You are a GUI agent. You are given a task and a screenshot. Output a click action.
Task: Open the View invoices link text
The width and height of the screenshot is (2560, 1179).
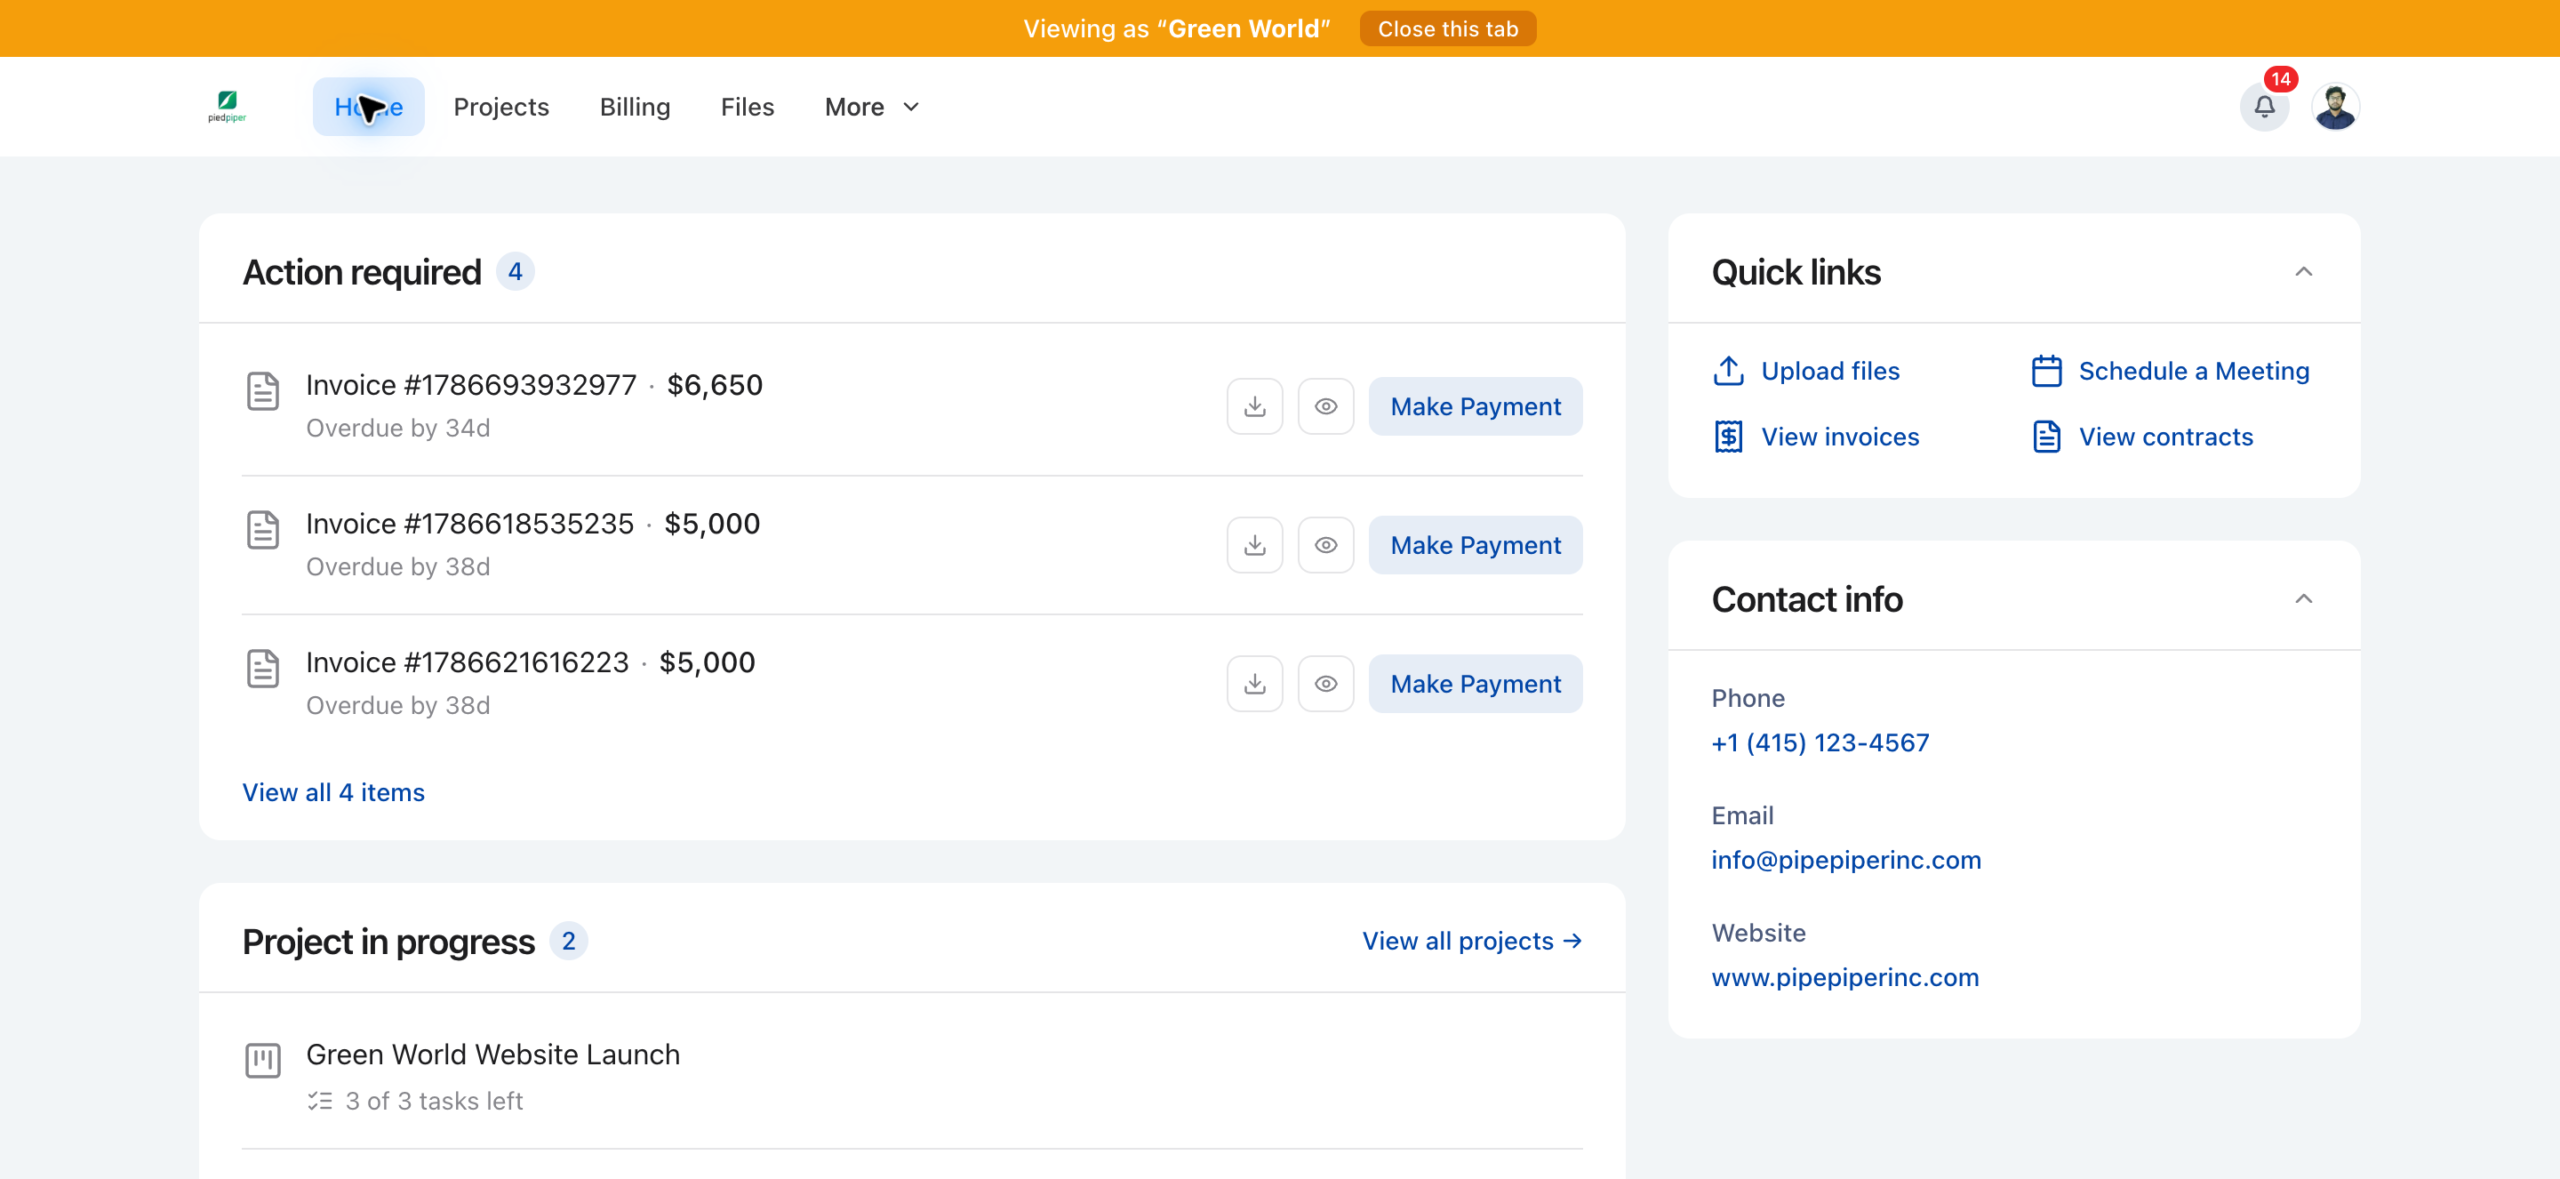(1840, 437)
